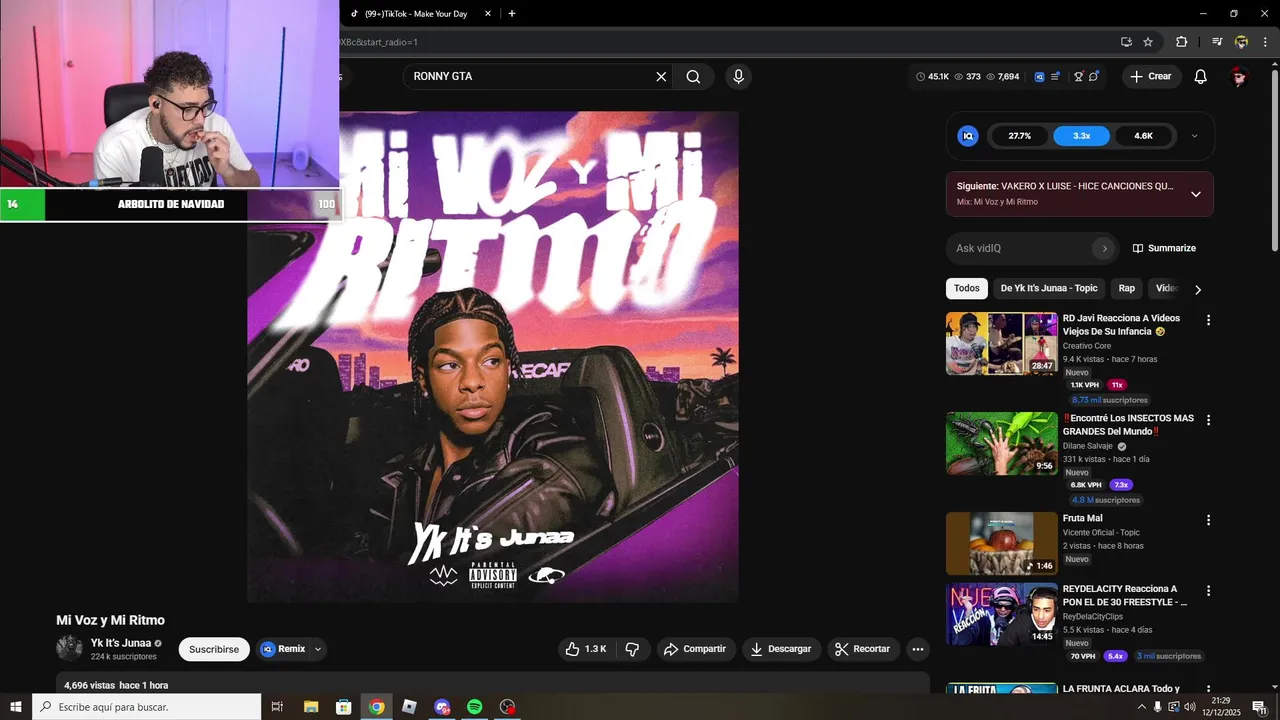
Task: Bookmark this page with the star icon
Action: (x=1148, y=42)
